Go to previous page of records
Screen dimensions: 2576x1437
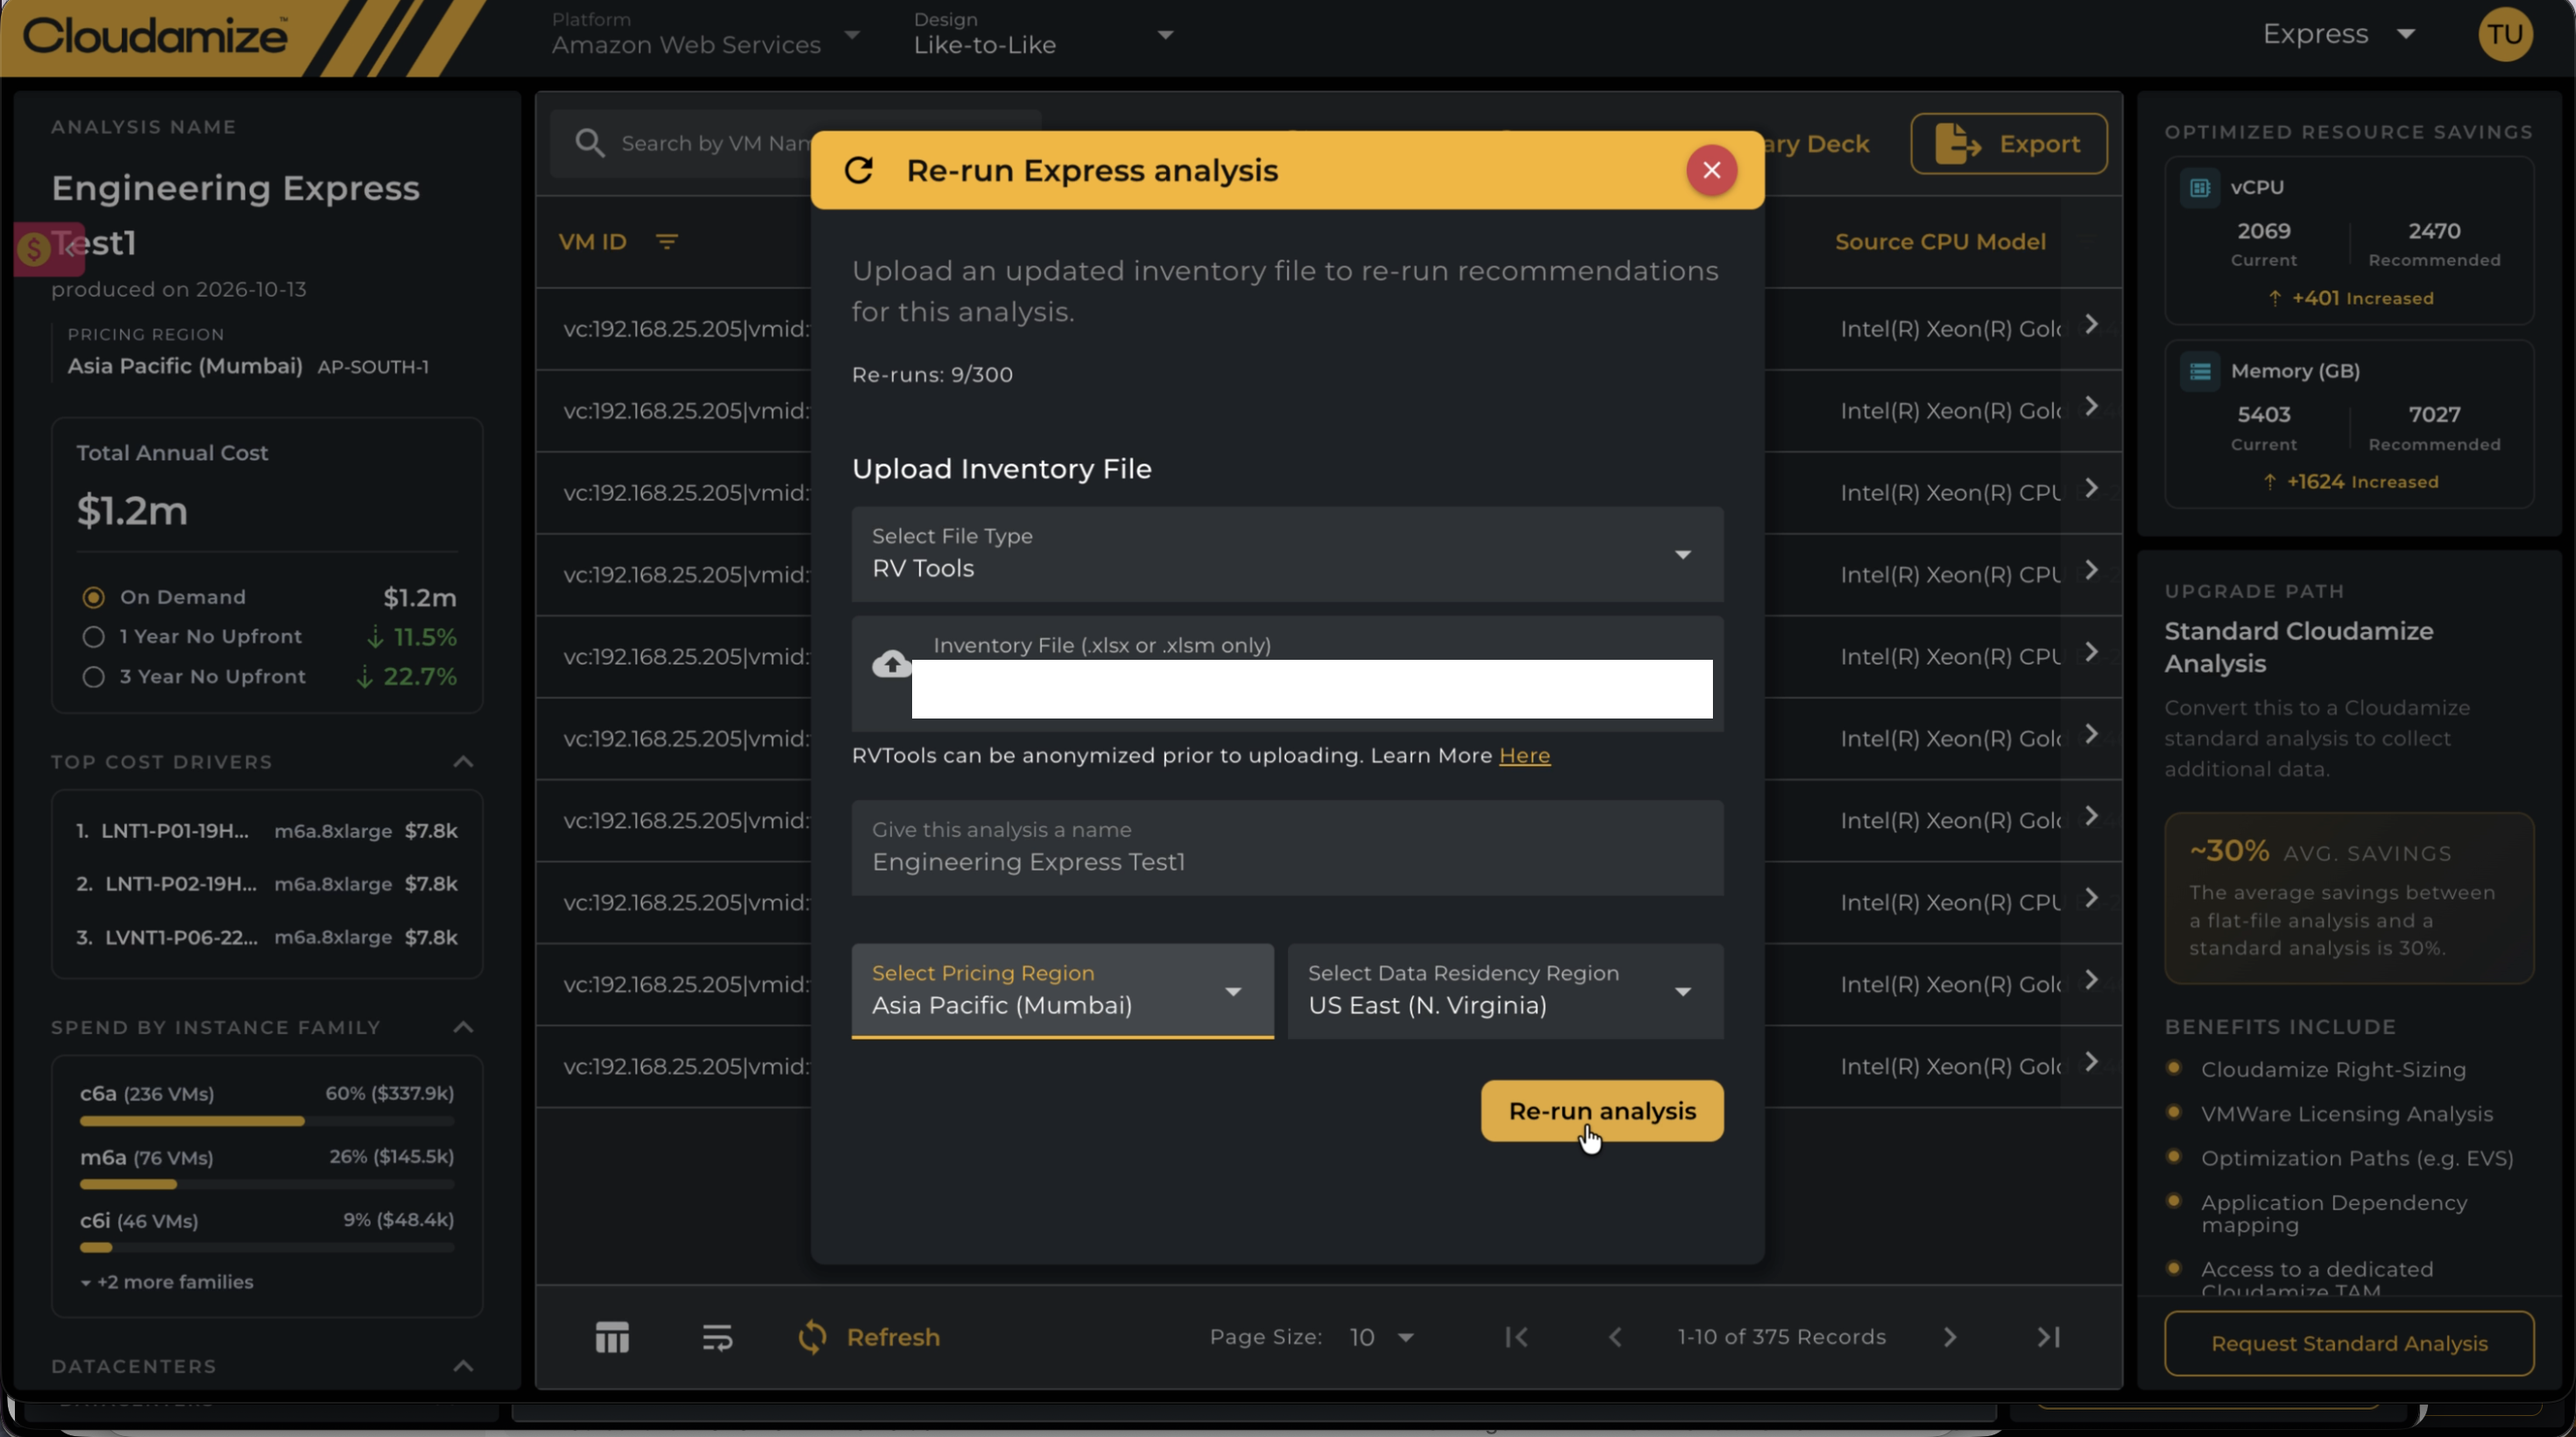click(1615, 1337)
